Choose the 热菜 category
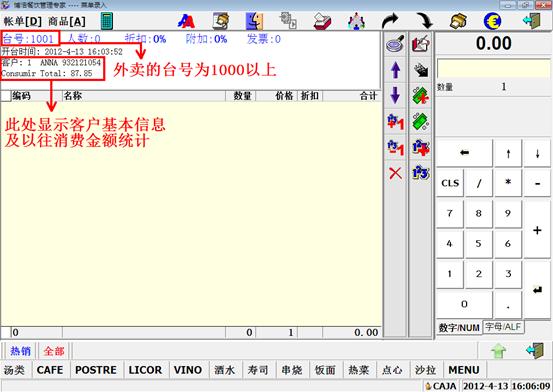The height and width of the screenshot is (392, 553). tap(359, 370)
